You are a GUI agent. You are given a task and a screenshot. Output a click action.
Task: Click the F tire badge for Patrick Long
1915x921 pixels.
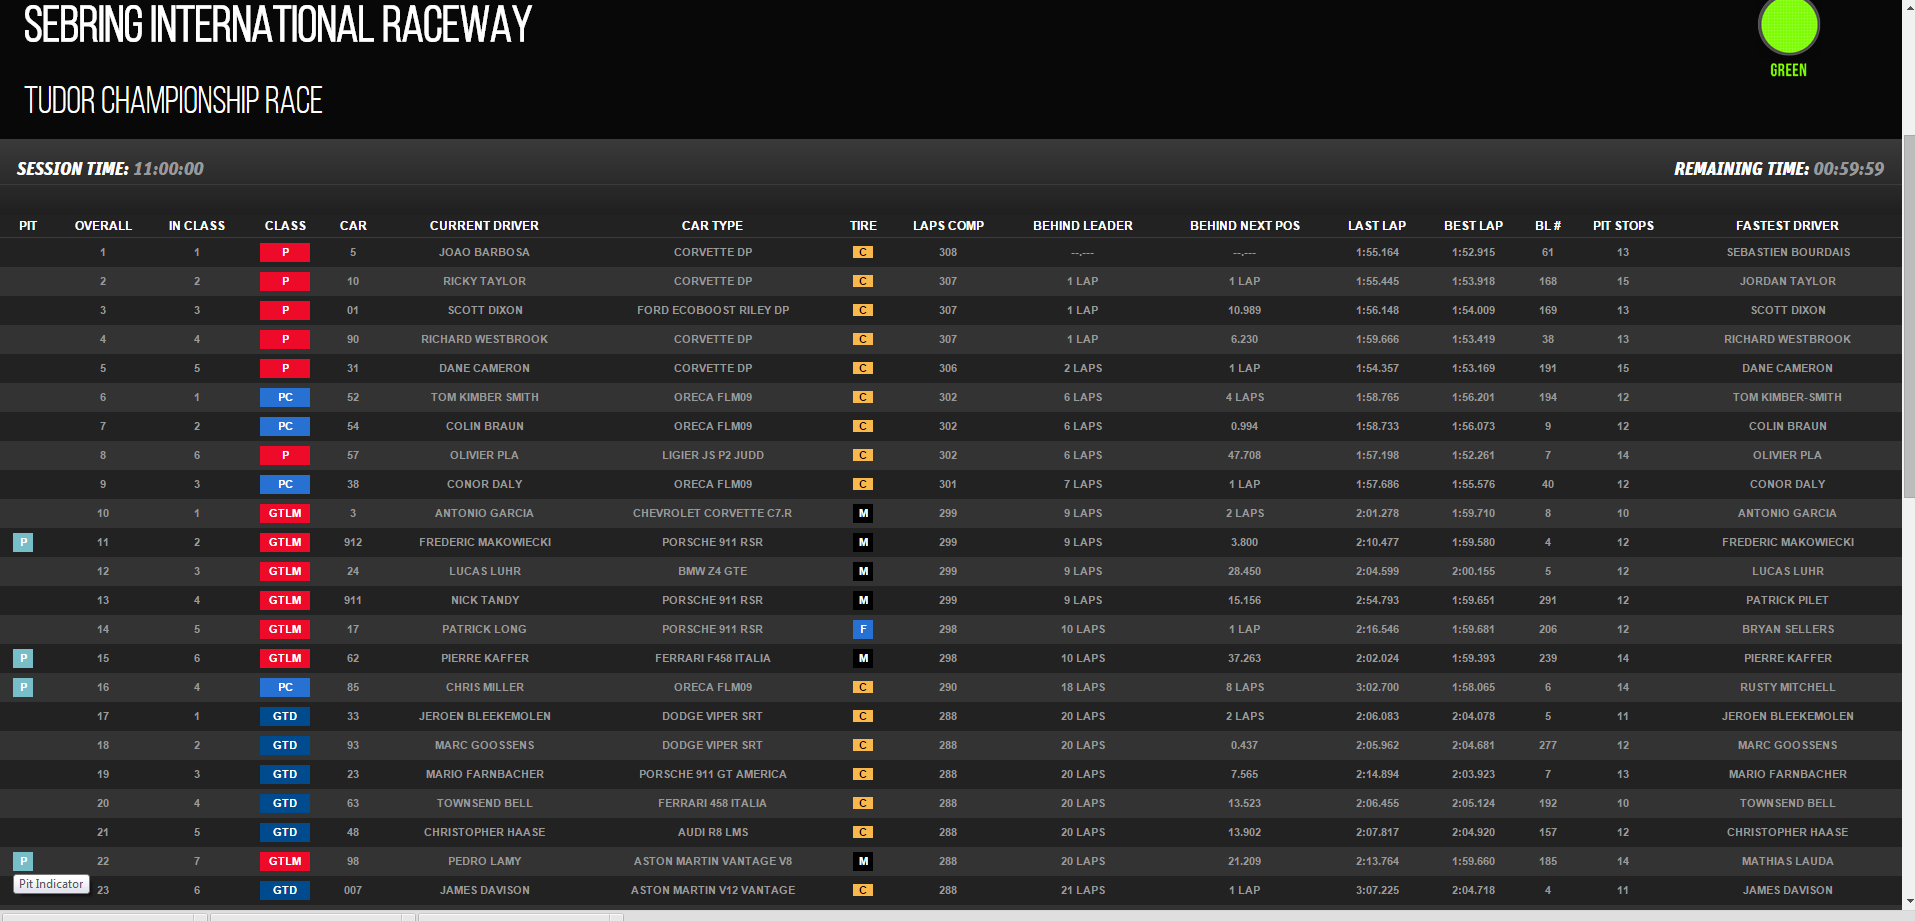[863, 629]
